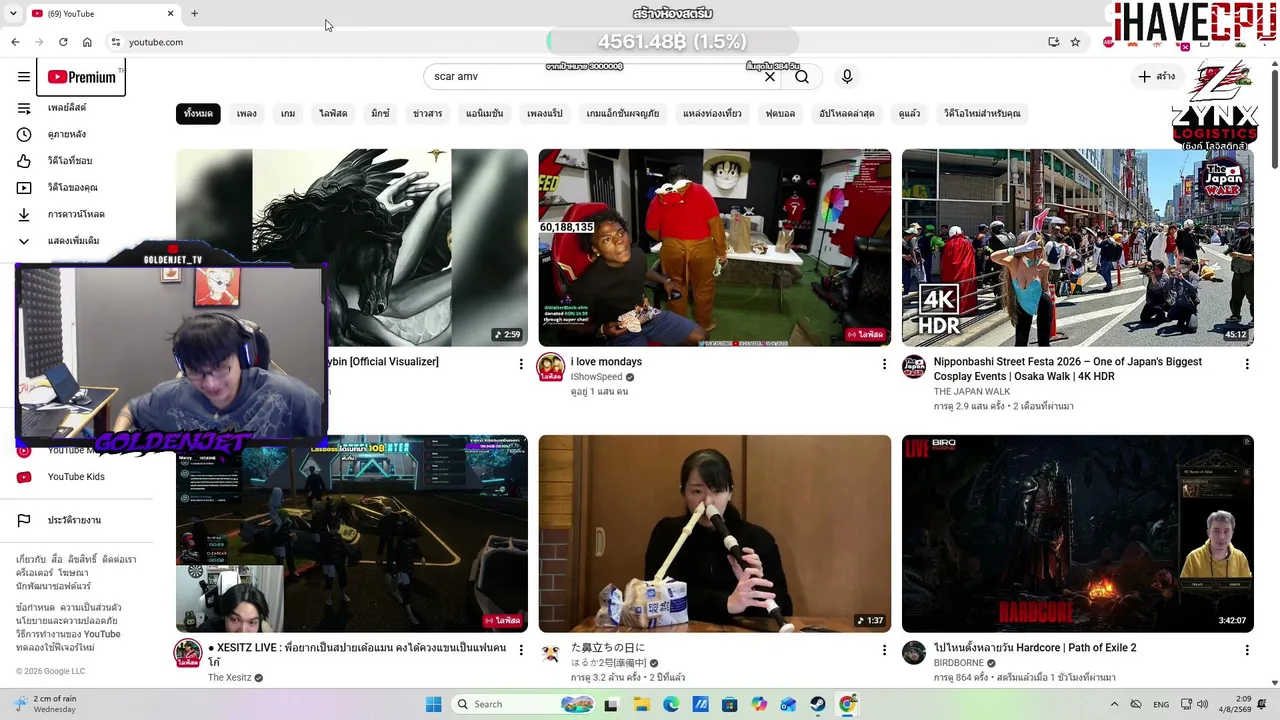Open options menu for 太鼓立ちの日に video

tap(884, 650)
